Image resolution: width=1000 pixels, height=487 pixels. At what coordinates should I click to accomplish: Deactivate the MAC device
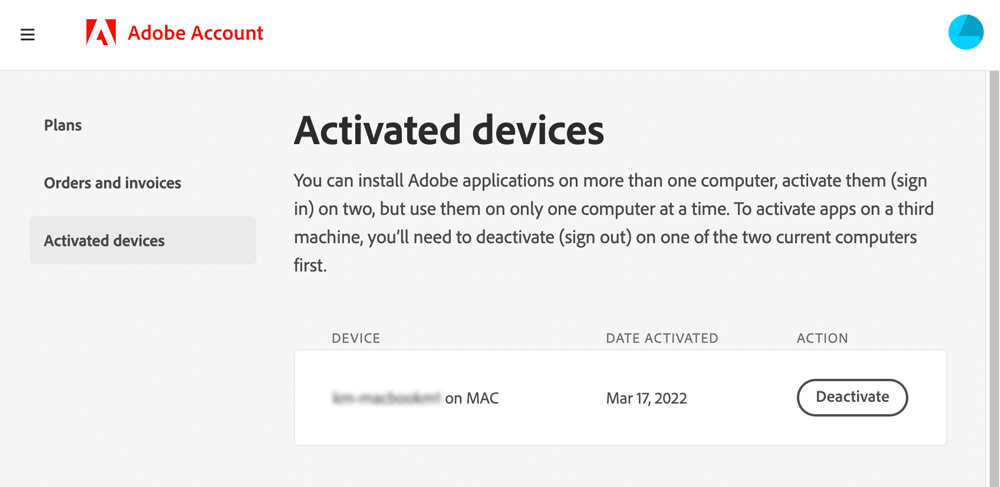pyautogui.click(x=852, y=397)
